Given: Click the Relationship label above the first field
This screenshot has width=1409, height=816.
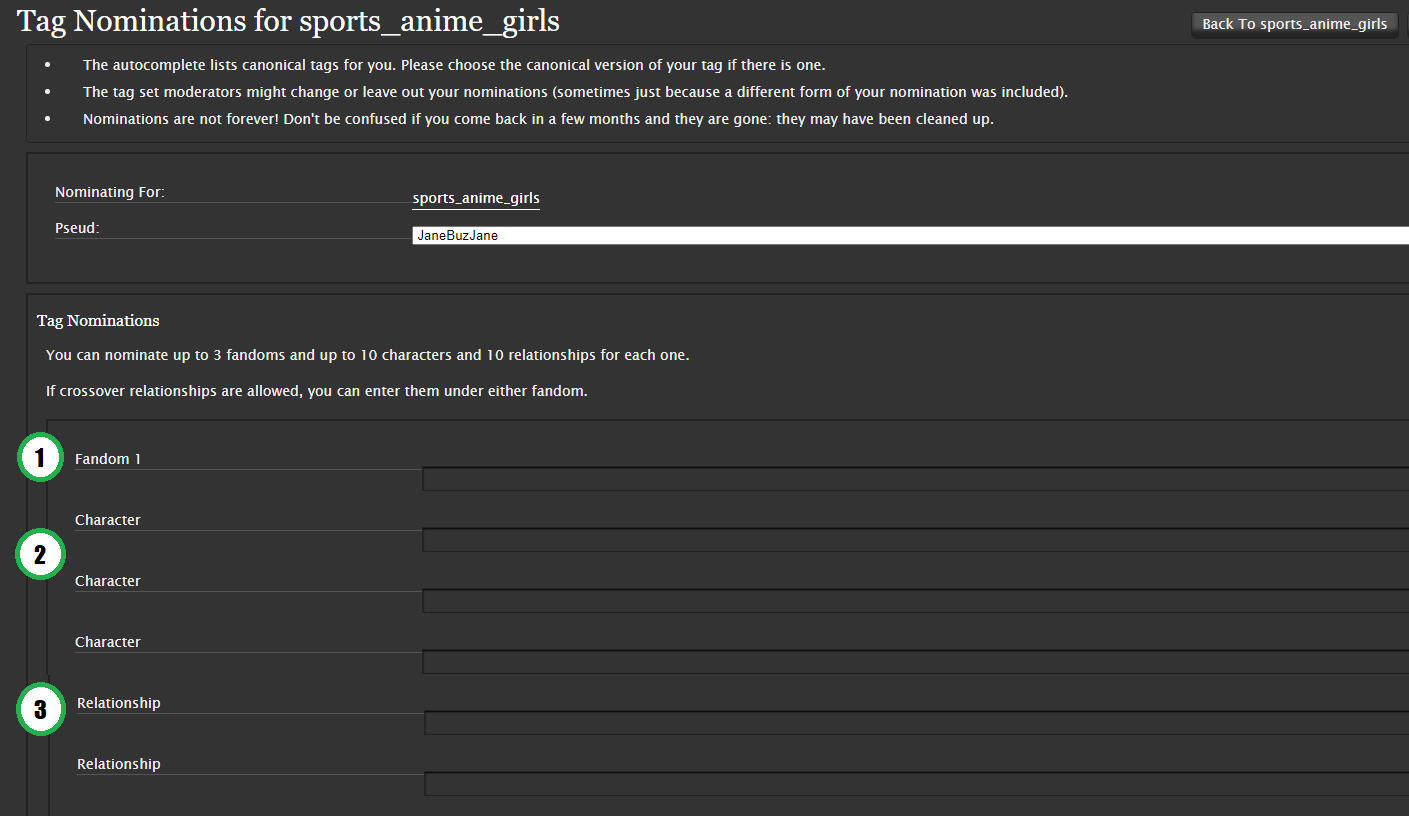Looking at the screenshot, I should tap(118, 702).
